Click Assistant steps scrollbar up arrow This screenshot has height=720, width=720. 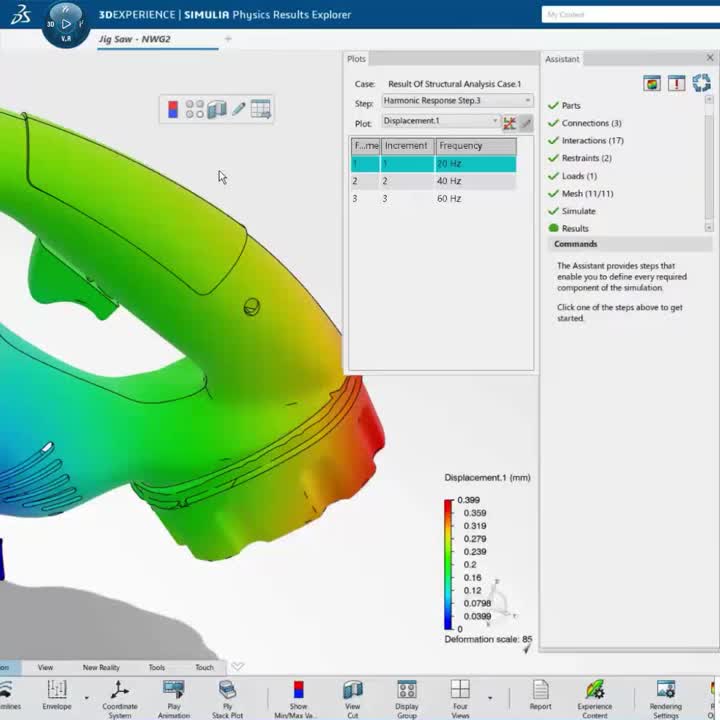[x=709, y=99]
